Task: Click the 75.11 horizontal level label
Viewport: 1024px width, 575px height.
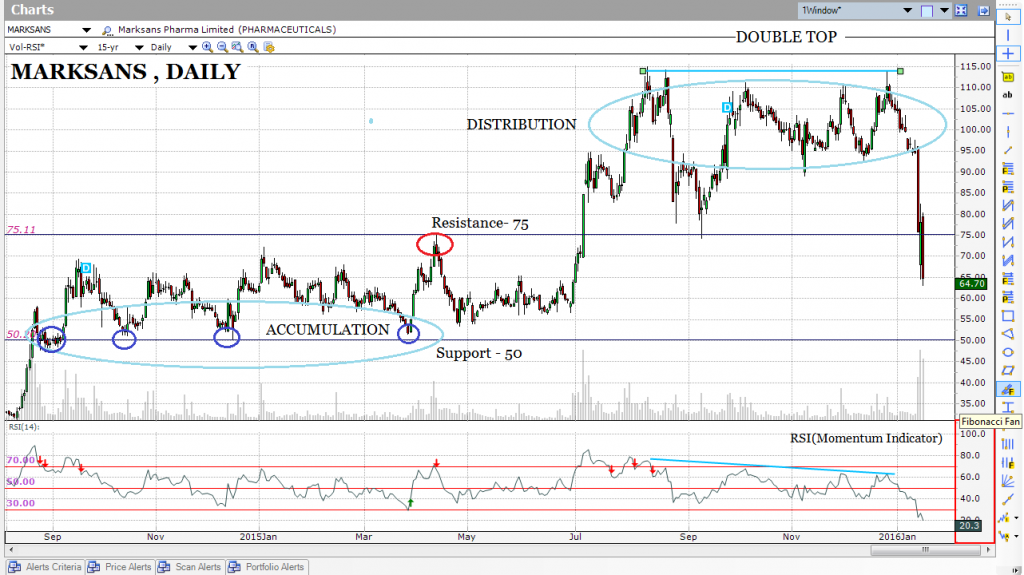Action: click(21, 230)
